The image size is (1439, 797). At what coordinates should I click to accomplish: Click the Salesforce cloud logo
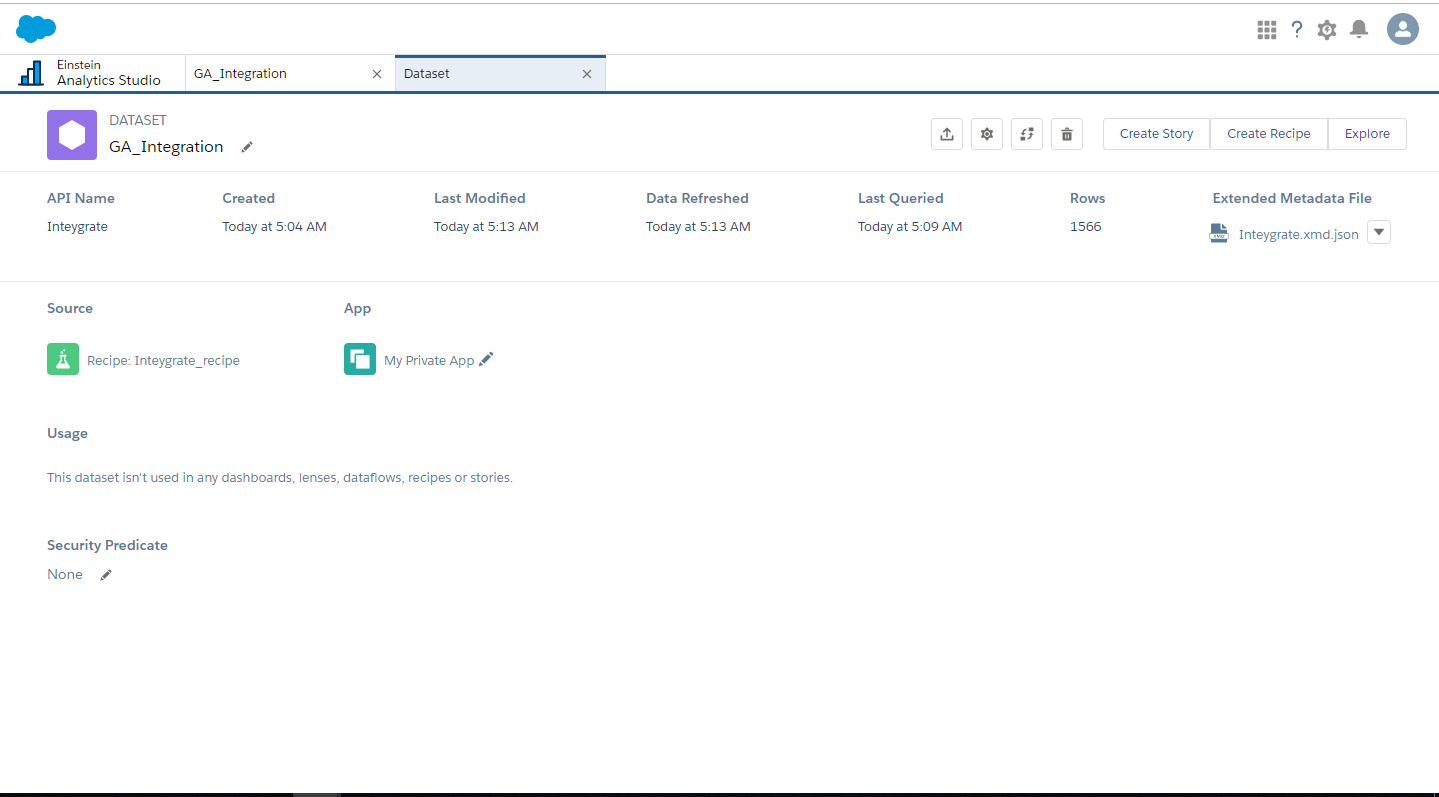tap(36, 29)
